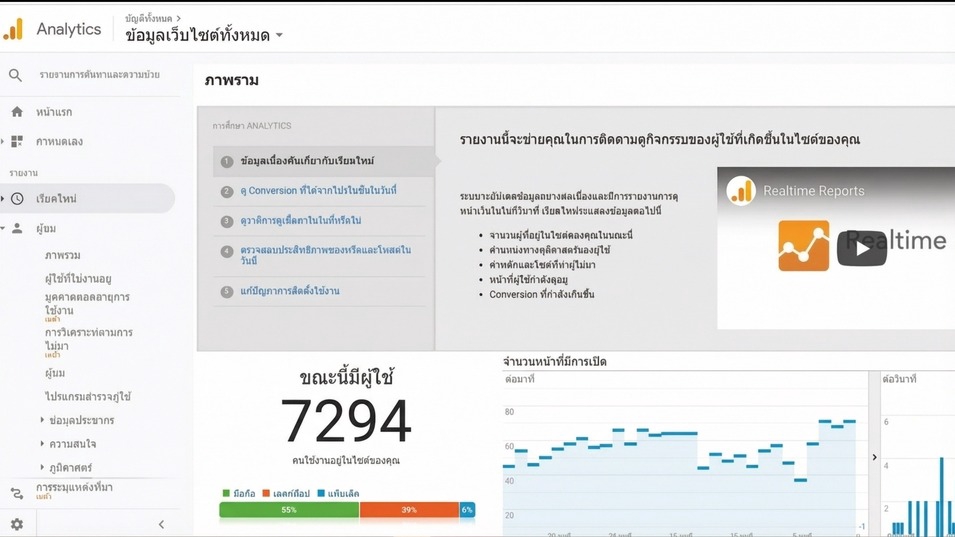Open the home icon in sidebar
This screenshot has height=537, width=955.
tap(17, 111)
